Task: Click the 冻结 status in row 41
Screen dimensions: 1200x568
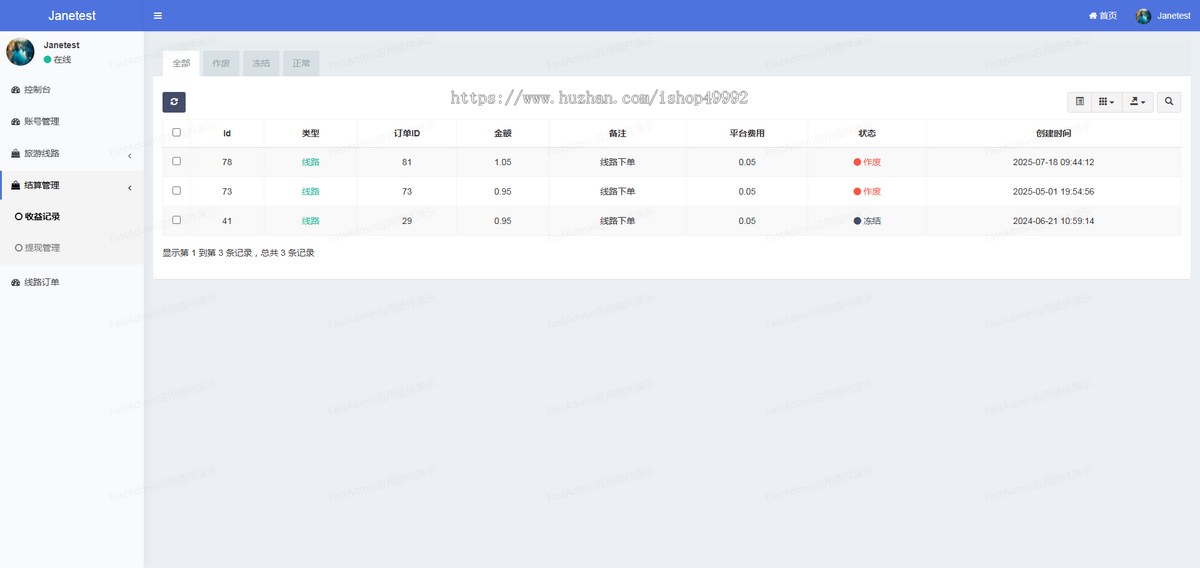Action: pyautogui.click(x=867, y=221)
